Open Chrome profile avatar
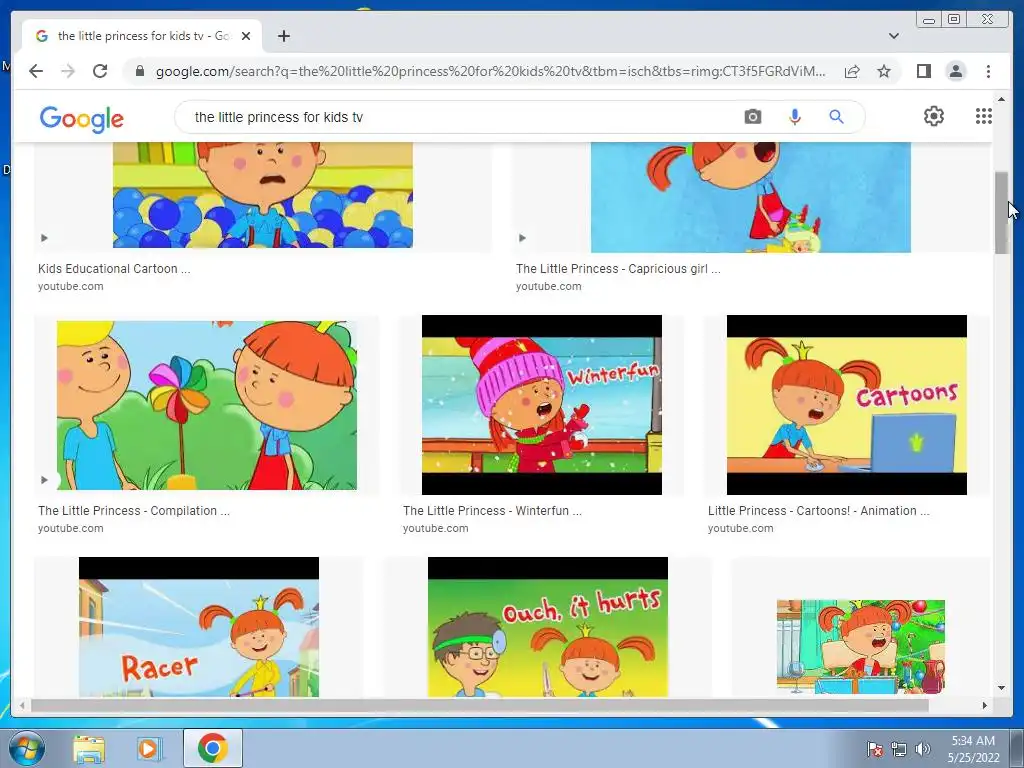 955,71
